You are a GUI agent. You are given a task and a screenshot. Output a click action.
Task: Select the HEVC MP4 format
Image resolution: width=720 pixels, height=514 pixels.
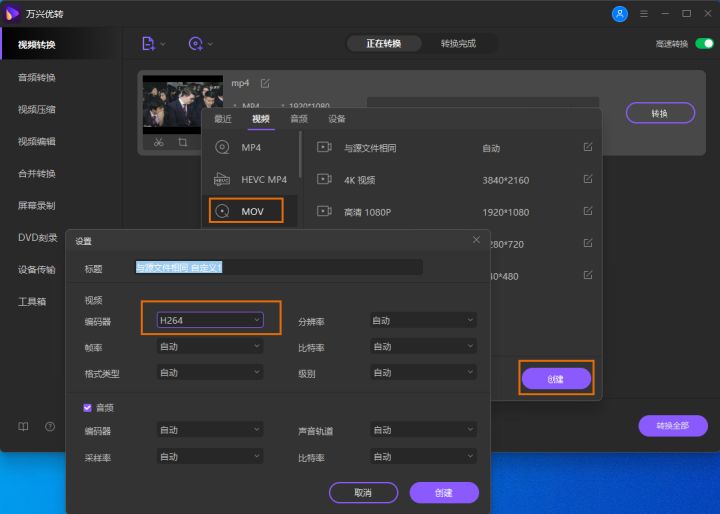pos(251,180)
